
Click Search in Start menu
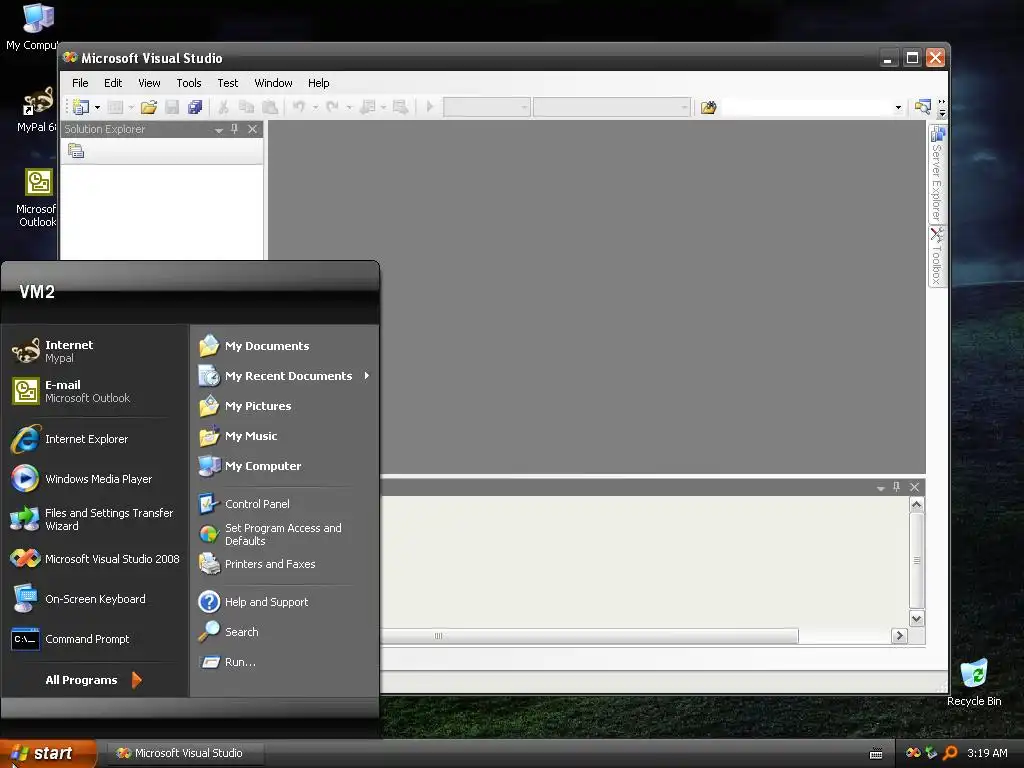[285, 632]
